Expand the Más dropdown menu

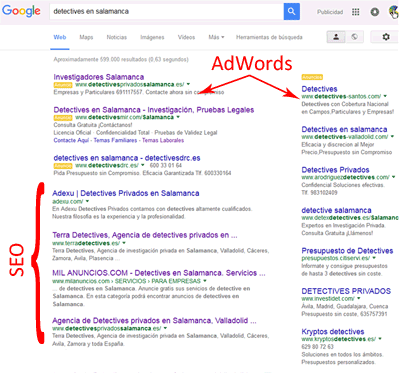pos(216,37)
